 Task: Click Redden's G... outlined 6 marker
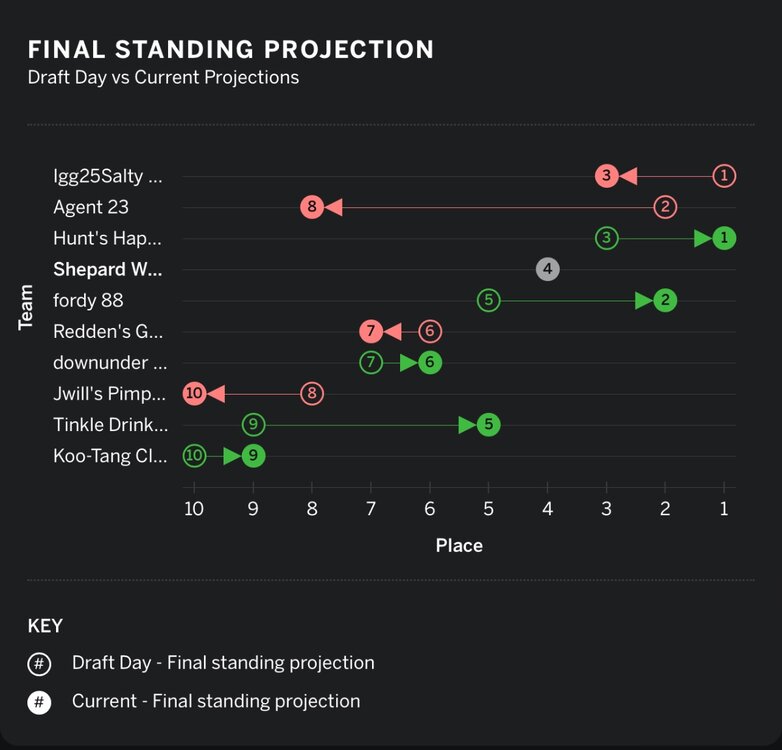click(x=430, y=331)
